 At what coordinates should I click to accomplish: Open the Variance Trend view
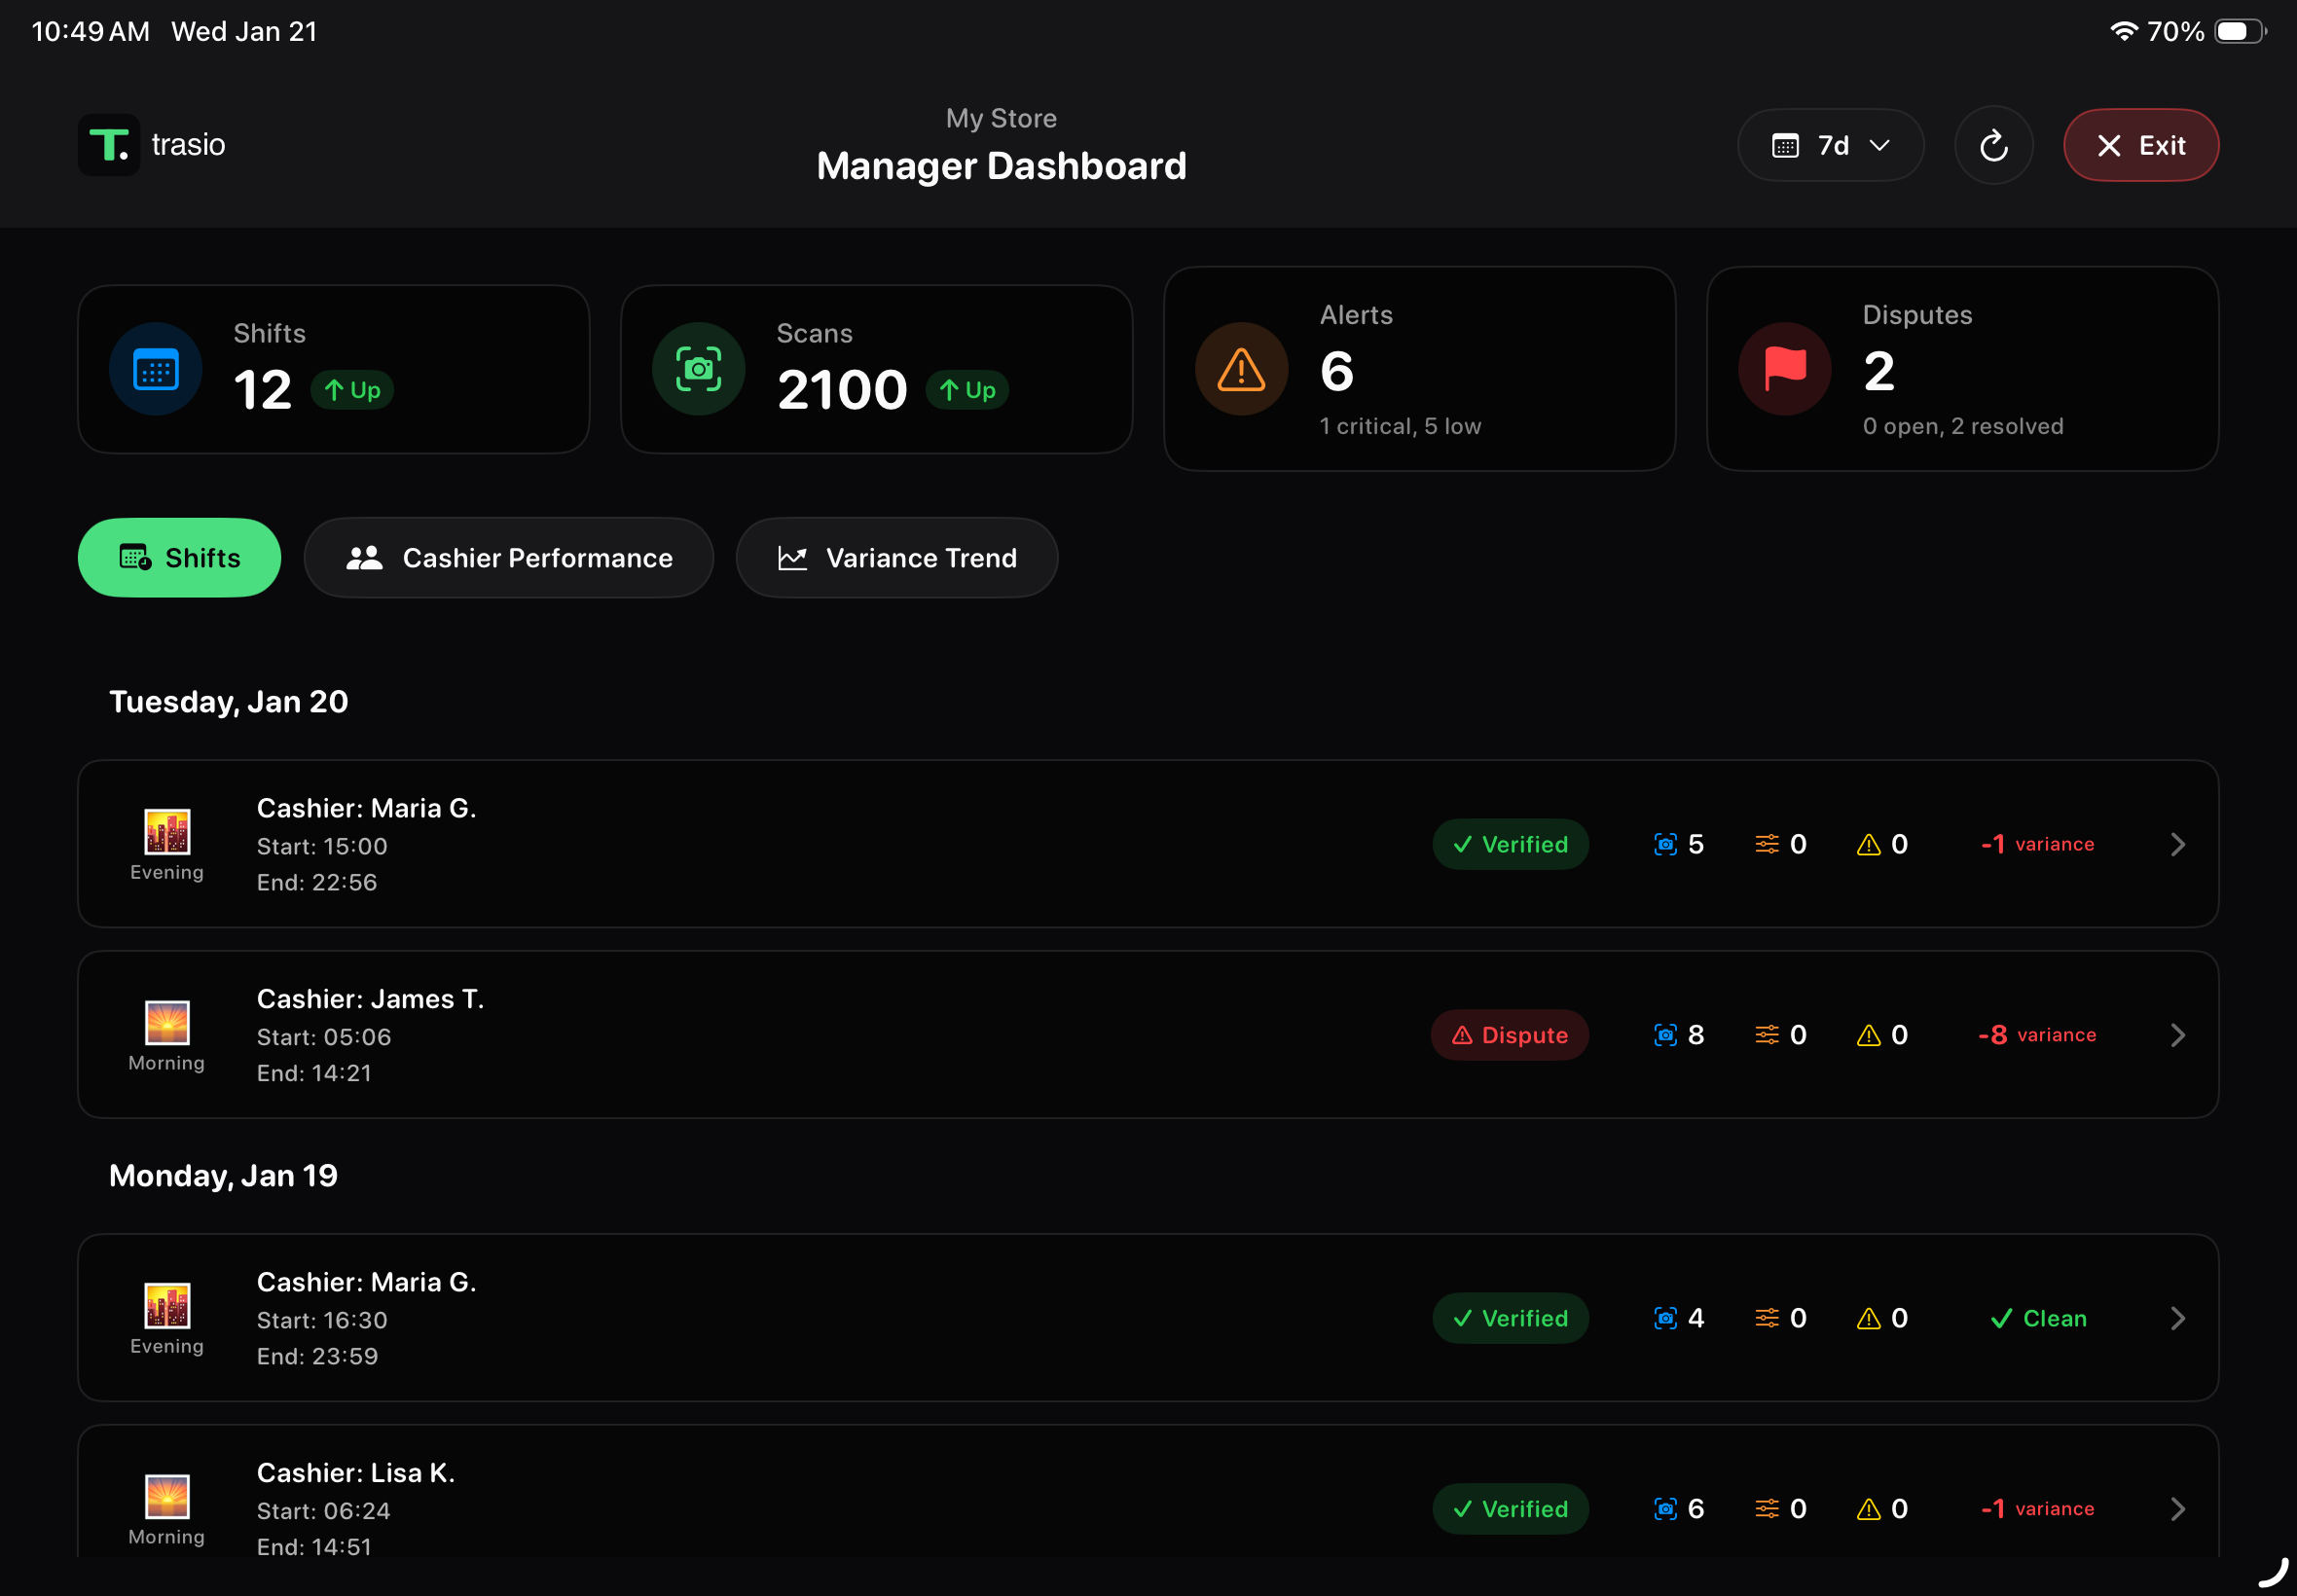pyautogui.click(x=896, y=557)
